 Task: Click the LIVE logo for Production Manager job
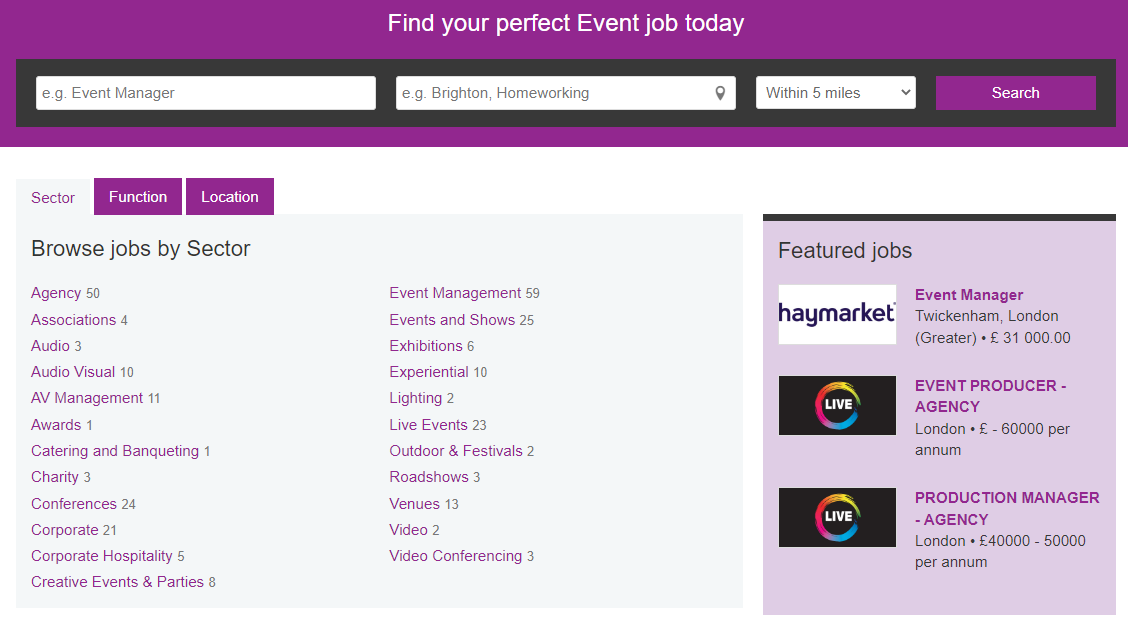click(837, 517)
